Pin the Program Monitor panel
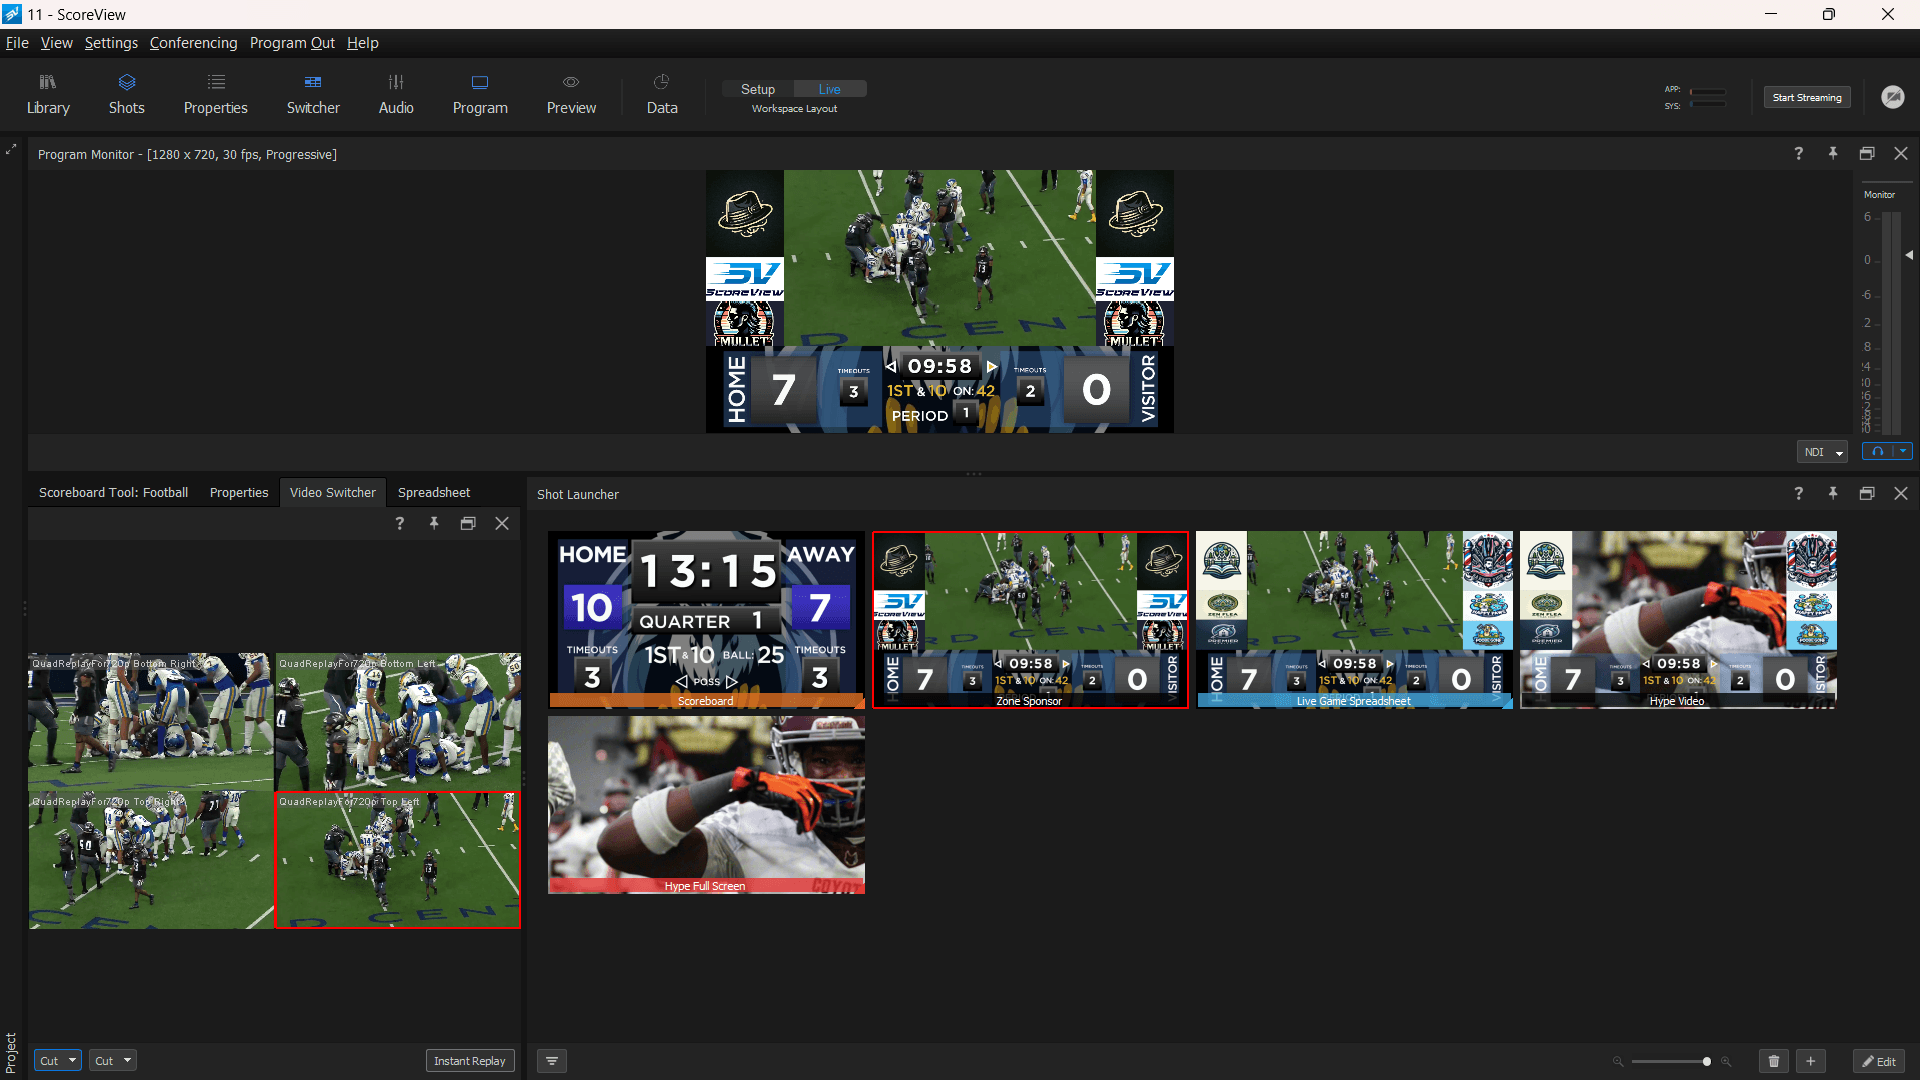 coord(1833,153)
